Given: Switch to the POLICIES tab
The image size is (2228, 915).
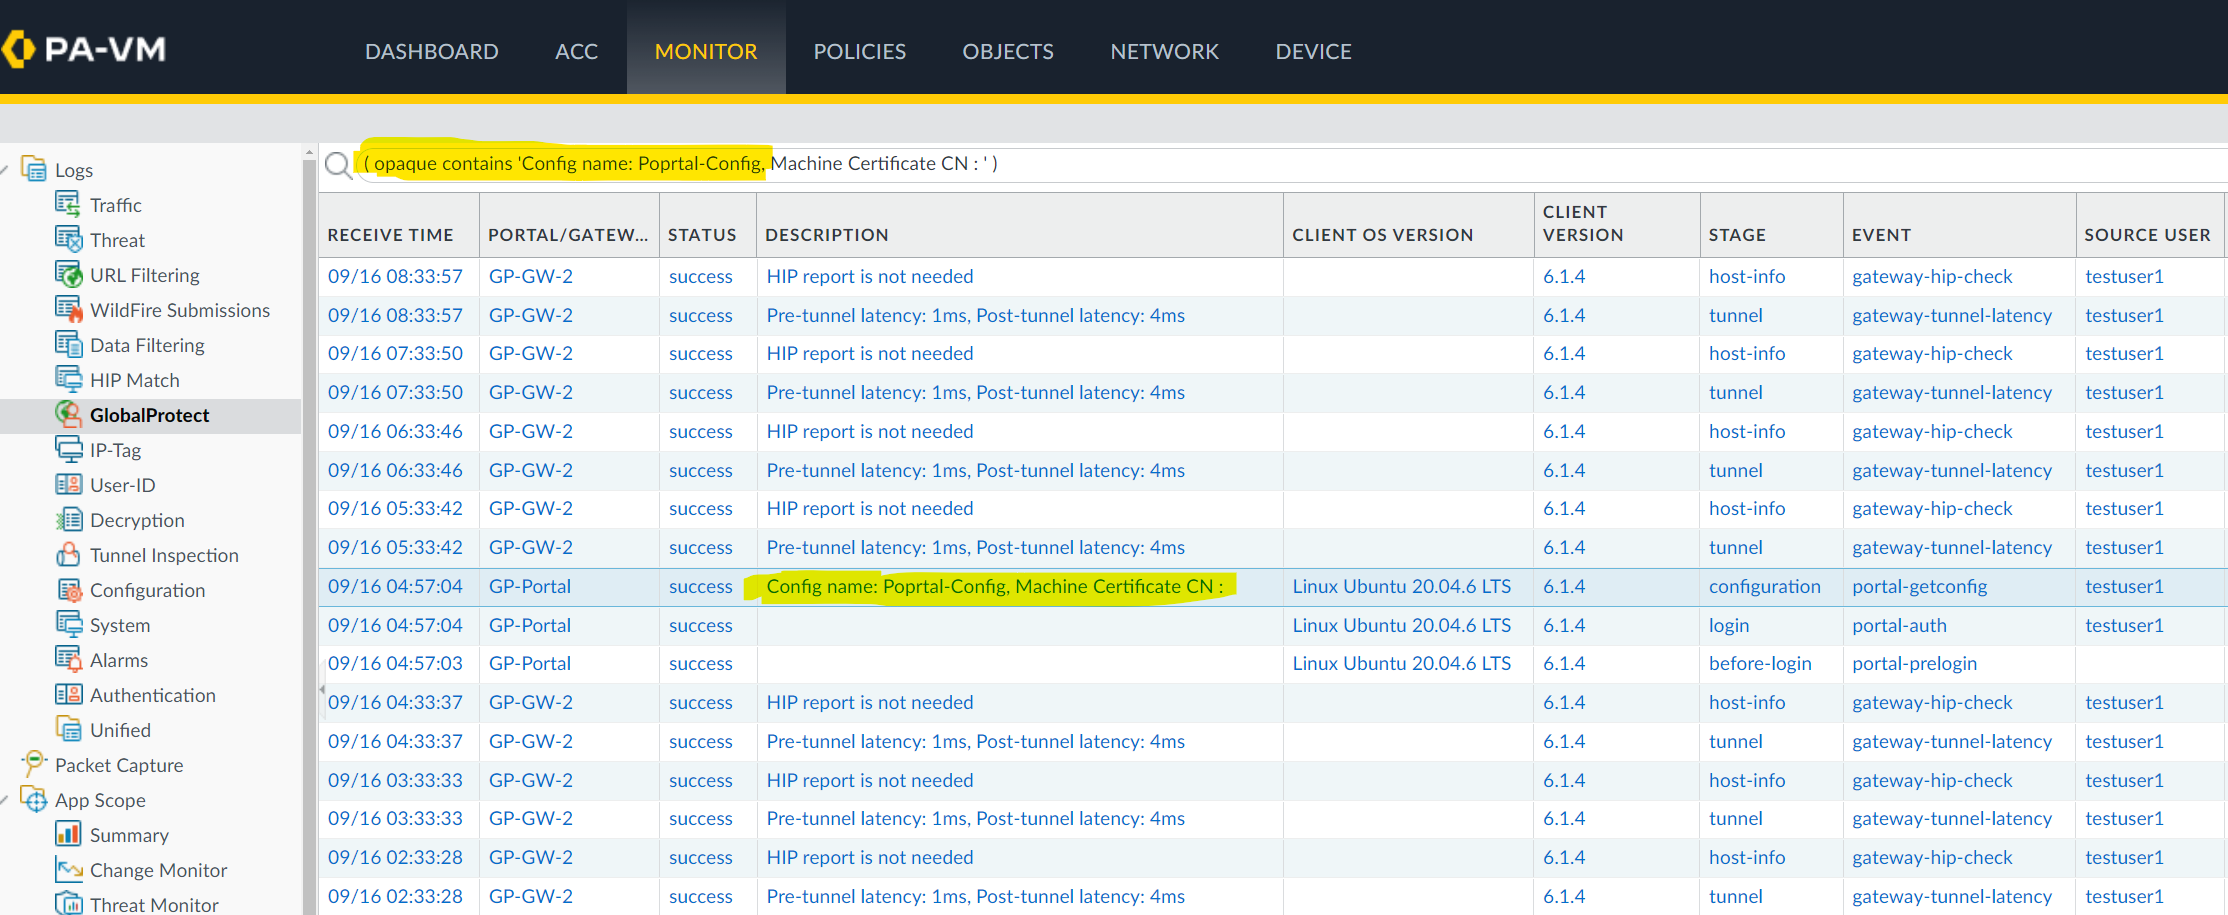Looking at the screenshot, I should click(859, 51).
